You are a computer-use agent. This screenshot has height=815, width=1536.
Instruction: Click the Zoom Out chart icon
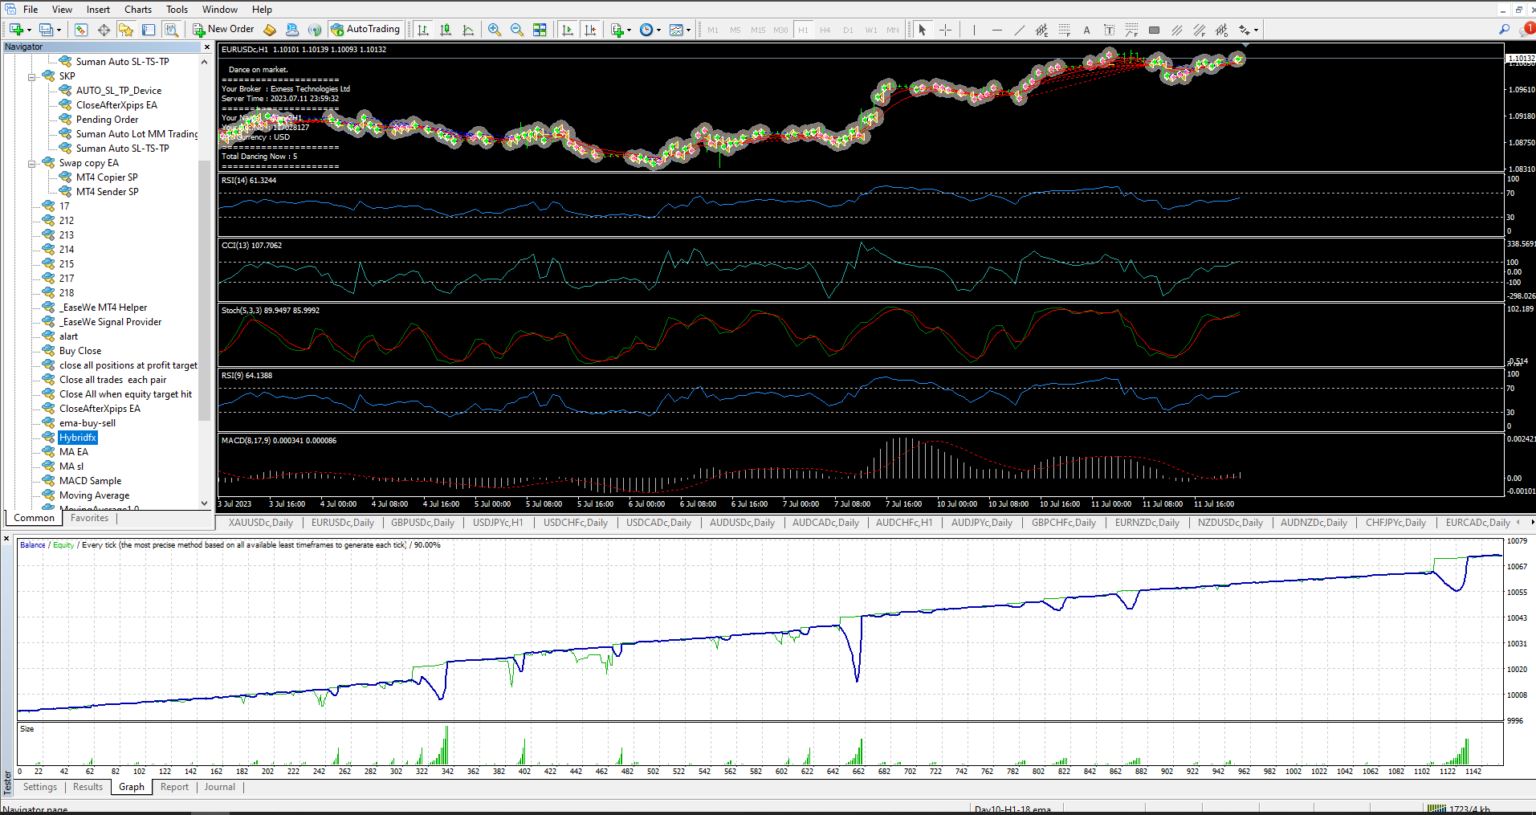[x=517, y=29]
